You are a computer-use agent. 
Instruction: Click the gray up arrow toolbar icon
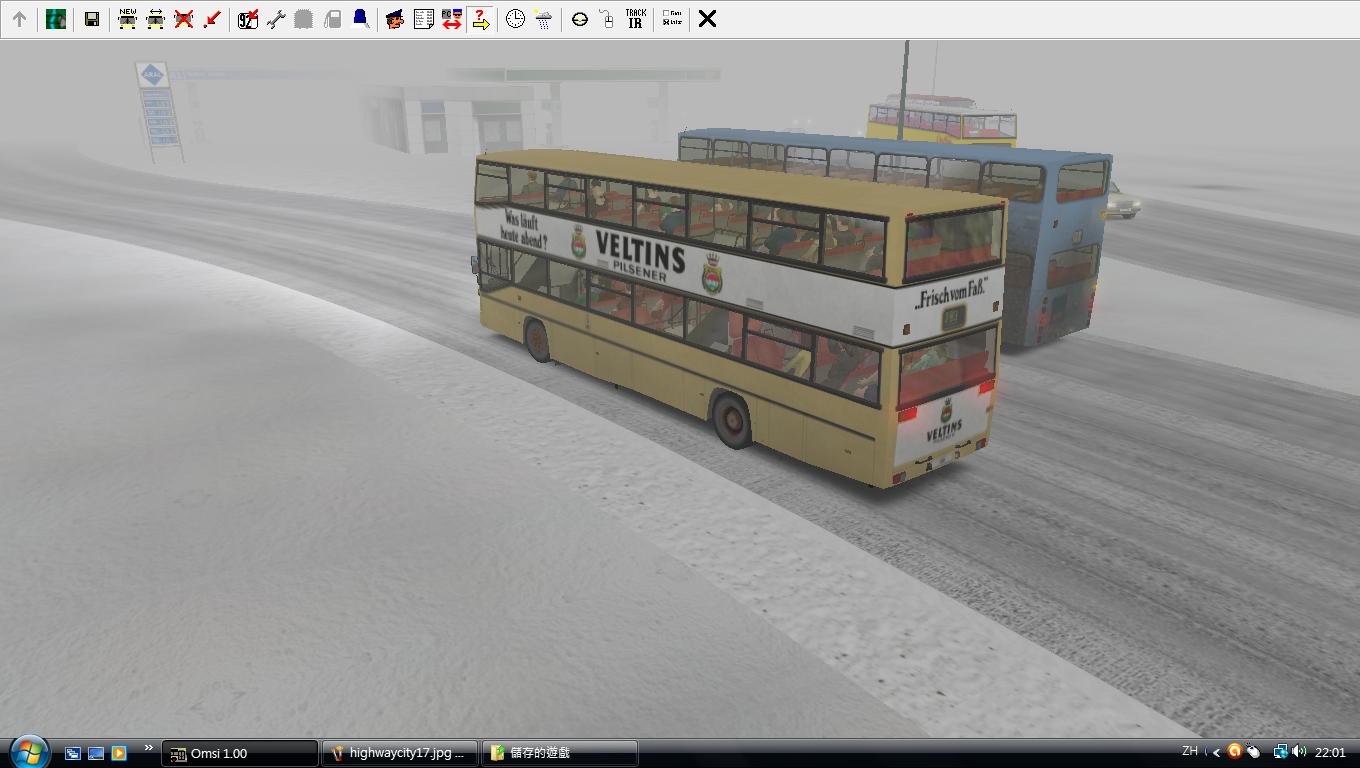click(19, 19)
